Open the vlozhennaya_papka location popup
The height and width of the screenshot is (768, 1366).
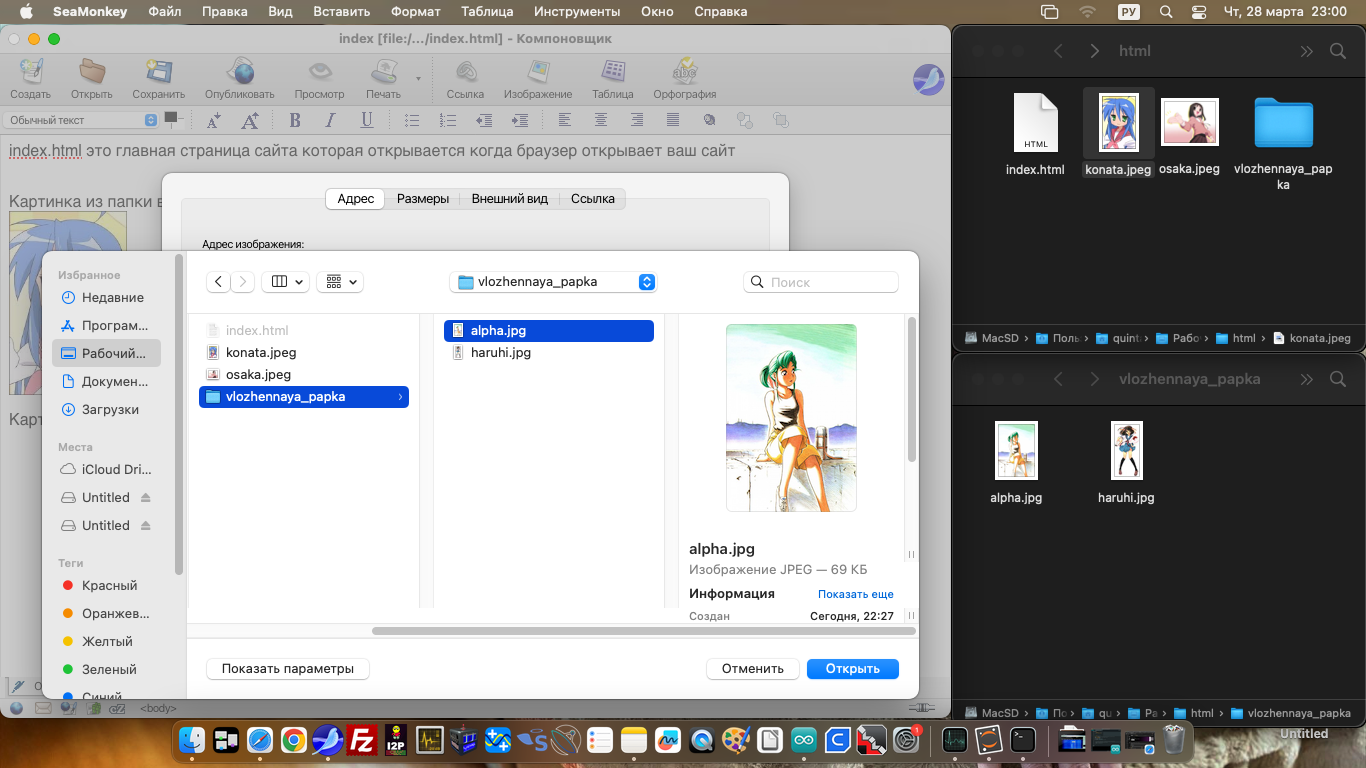(x=553, y=282)
